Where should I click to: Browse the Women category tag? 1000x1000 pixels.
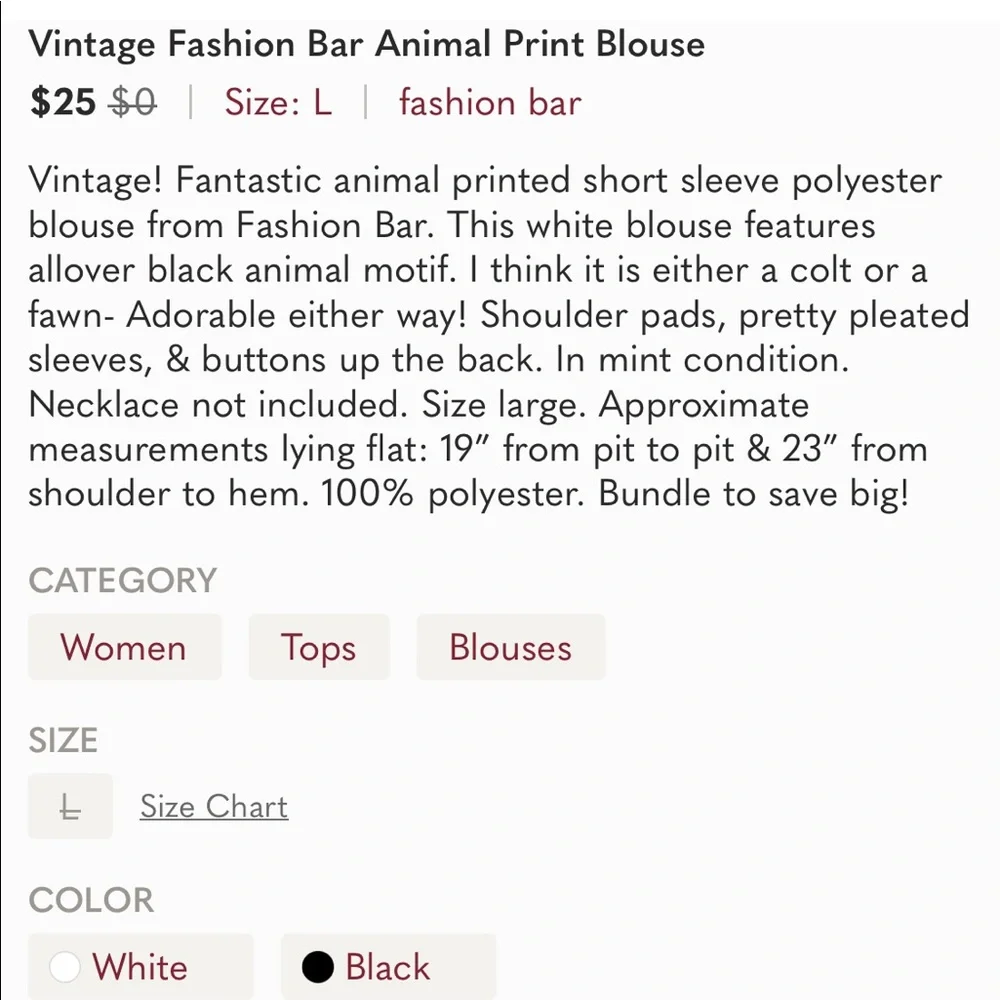[x=124, y=647]
